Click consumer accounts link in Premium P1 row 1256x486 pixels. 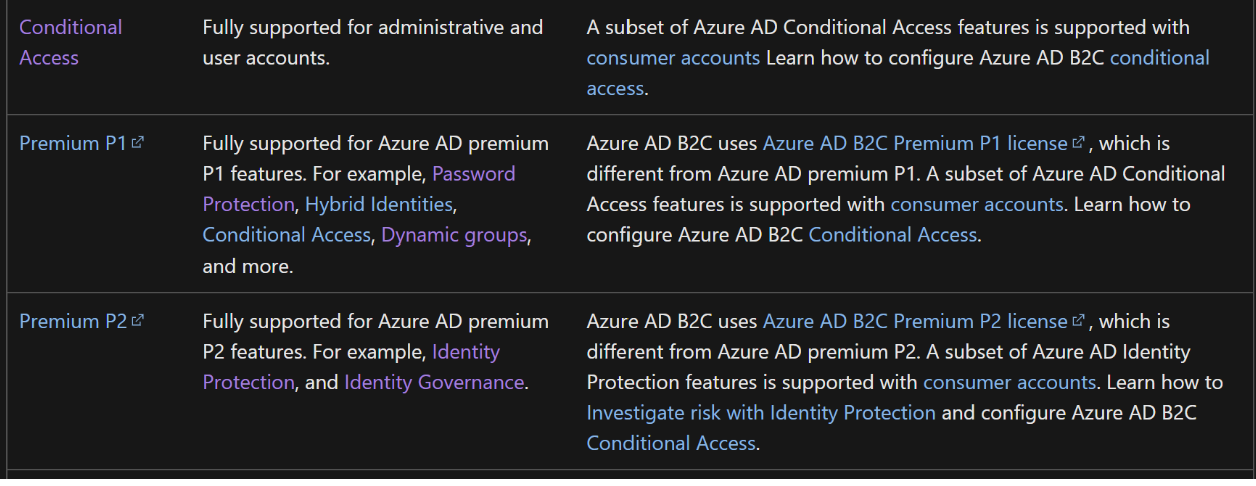976,204
